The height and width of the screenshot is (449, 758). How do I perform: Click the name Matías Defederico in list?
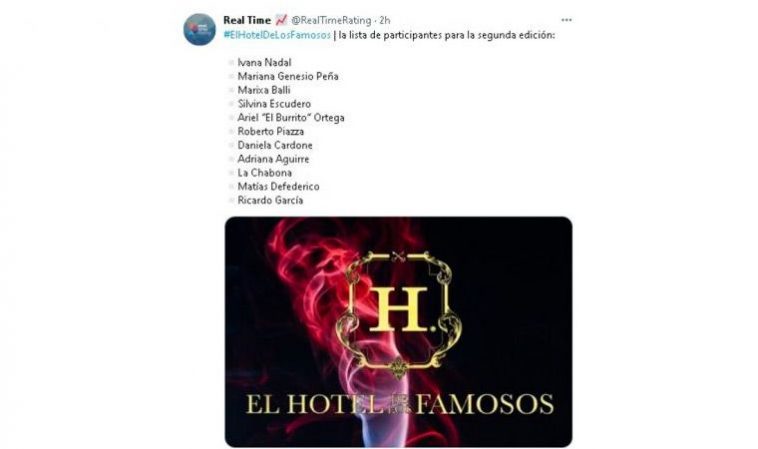tap(278, 187)
